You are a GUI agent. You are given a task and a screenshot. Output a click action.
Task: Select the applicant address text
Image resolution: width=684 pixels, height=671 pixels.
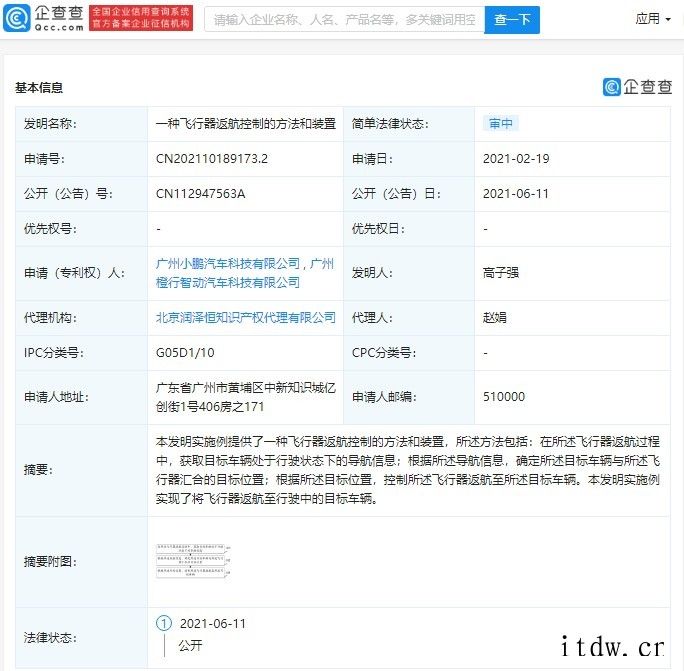(246, 397)
